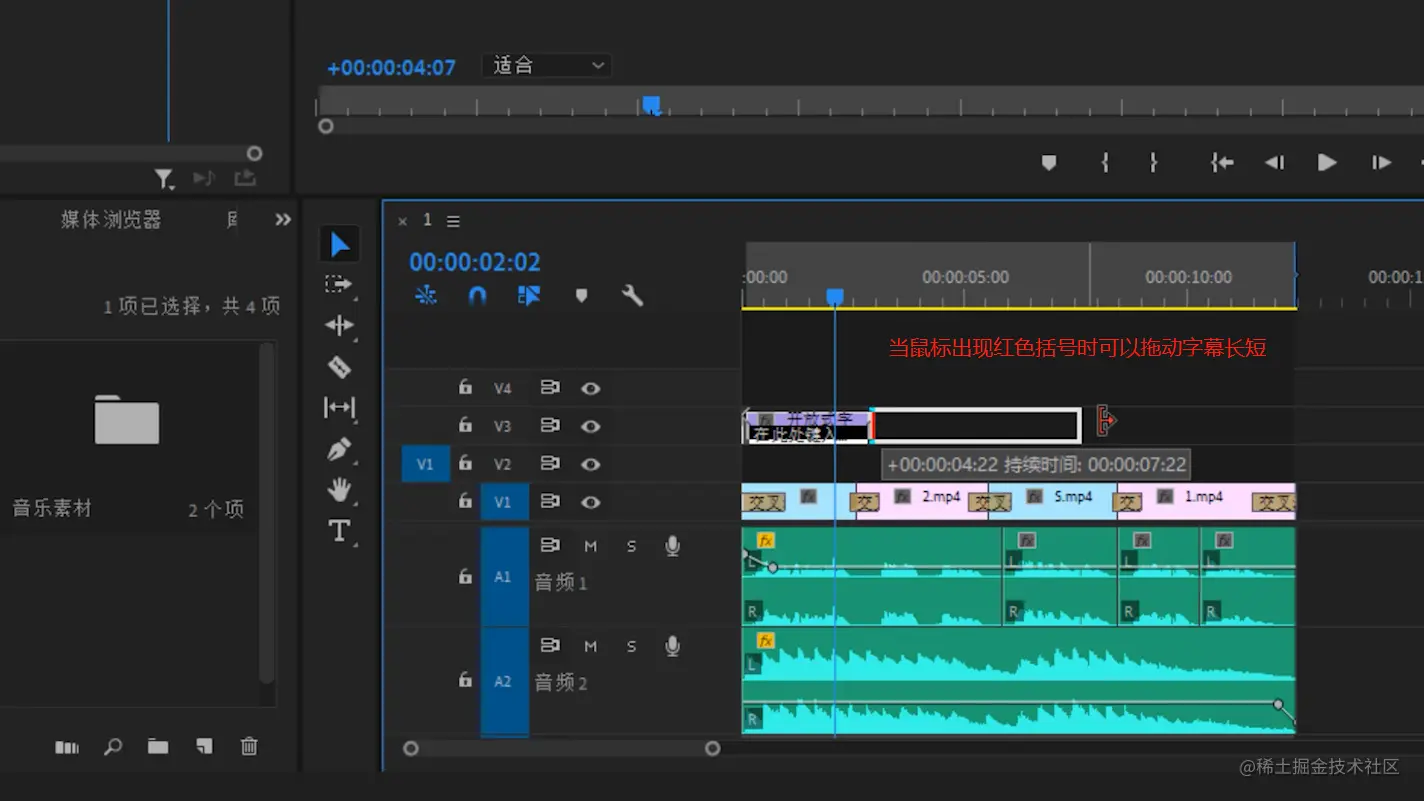The height and width of the screenshot is (801, 1424).
Task: Open the 适合 zoom level dropdown
Action: click(x=547, y=66)
